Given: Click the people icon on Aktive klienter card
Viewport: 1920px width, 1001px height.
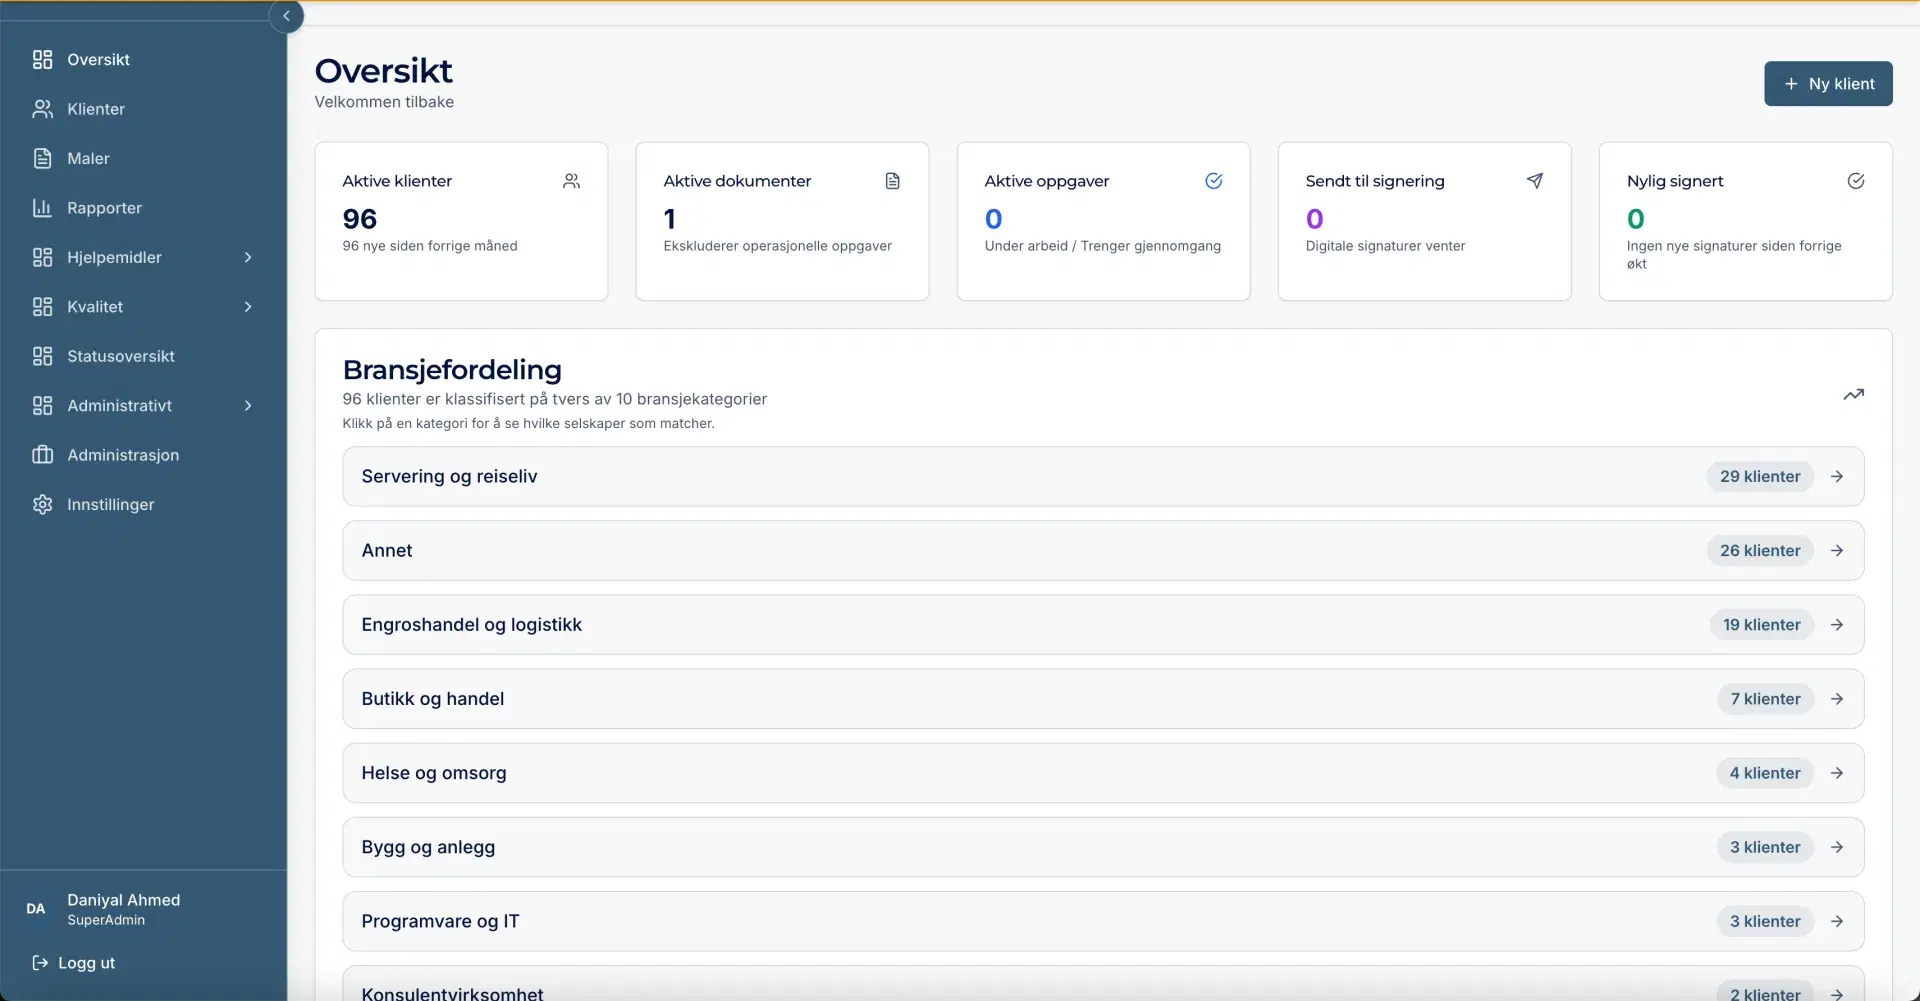Looking at the screenshot, I should (x=572, y=181).
